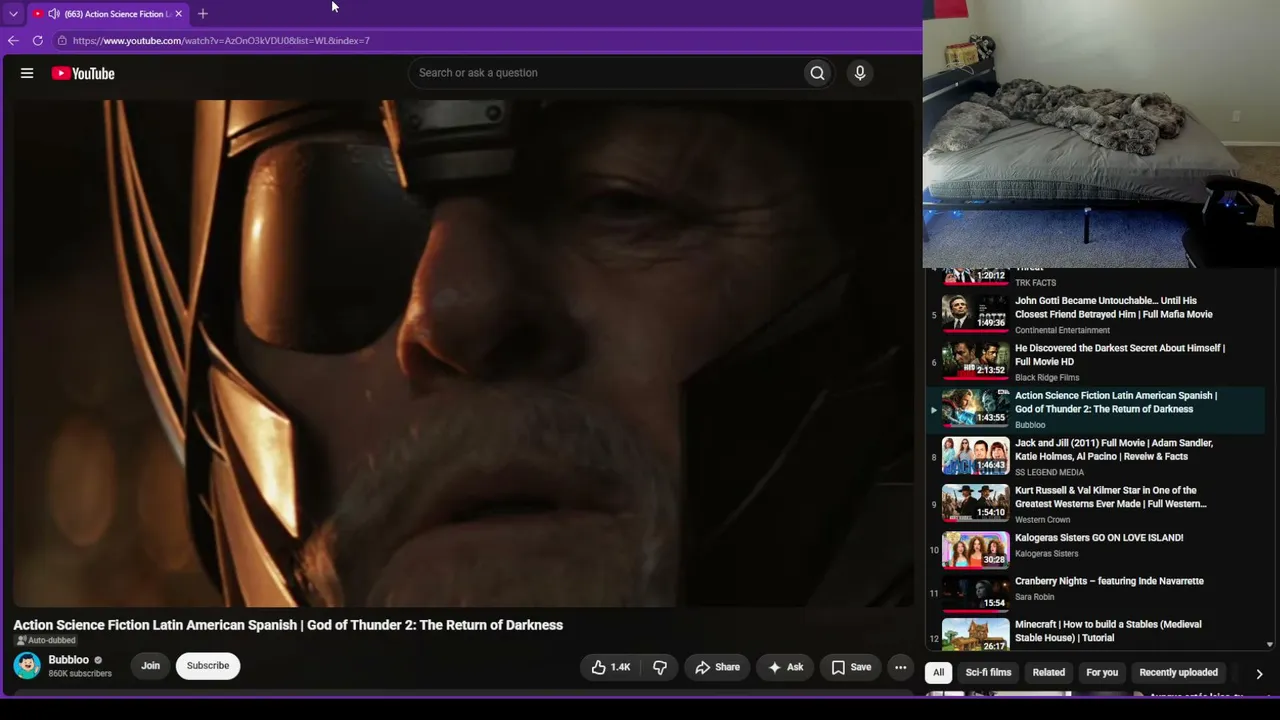Image resolution: width=1280 pixels, height=720 pixels.
Task: Like the video with 1.4K likes
Action: 611,667
